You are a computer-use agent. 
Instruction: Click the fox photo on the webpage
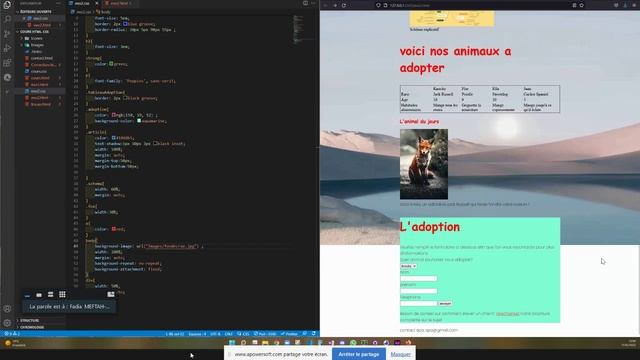point(424,164)
